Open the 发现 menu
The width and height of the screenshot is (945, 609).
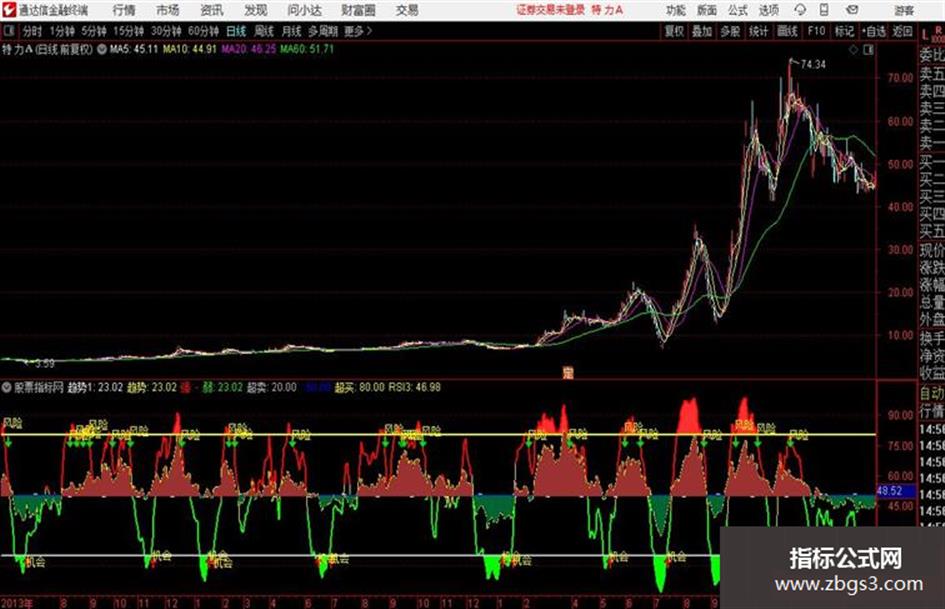coord(256,10)
